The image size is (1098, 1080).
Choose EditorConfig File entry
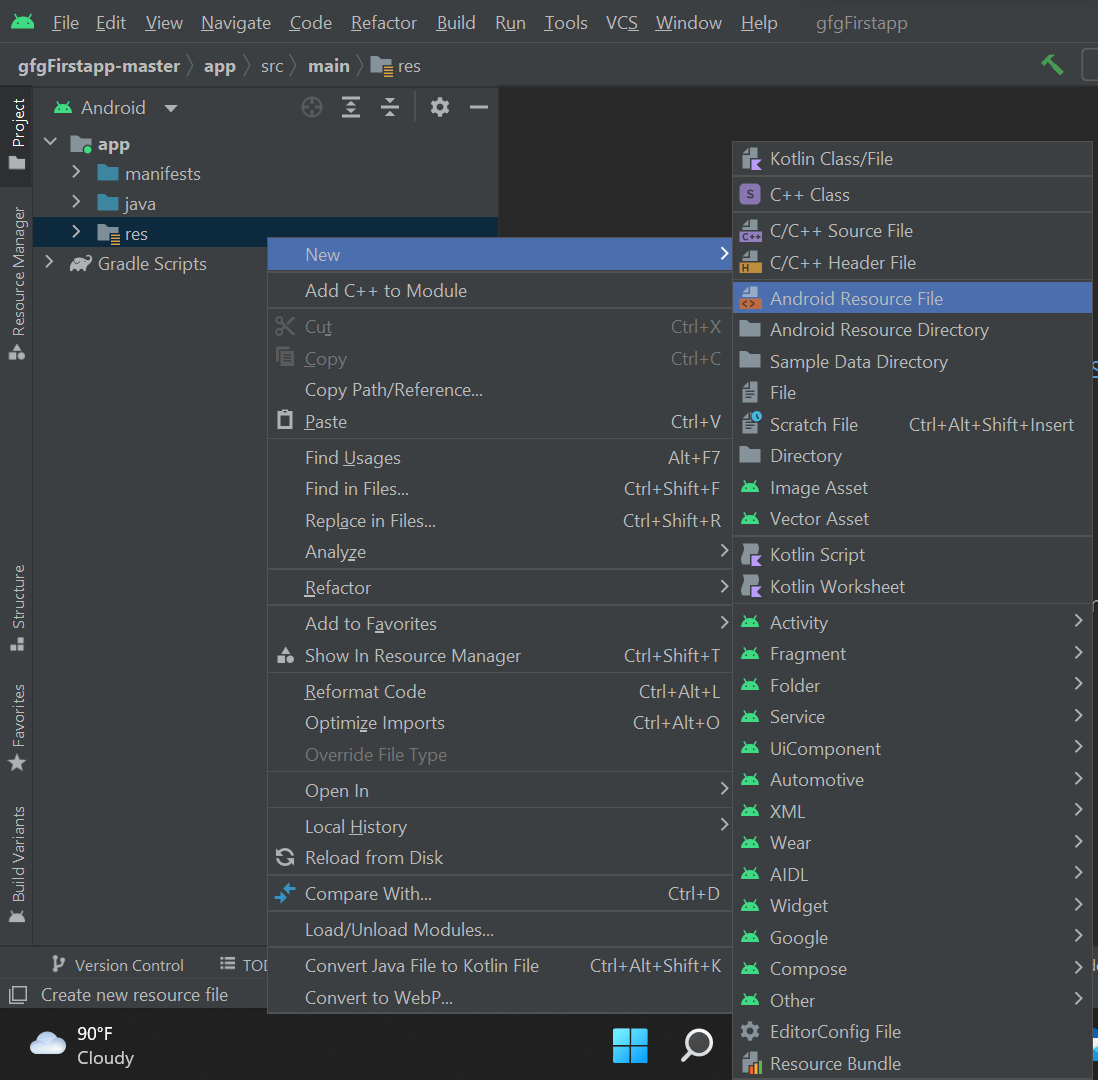click(912, 1032)
